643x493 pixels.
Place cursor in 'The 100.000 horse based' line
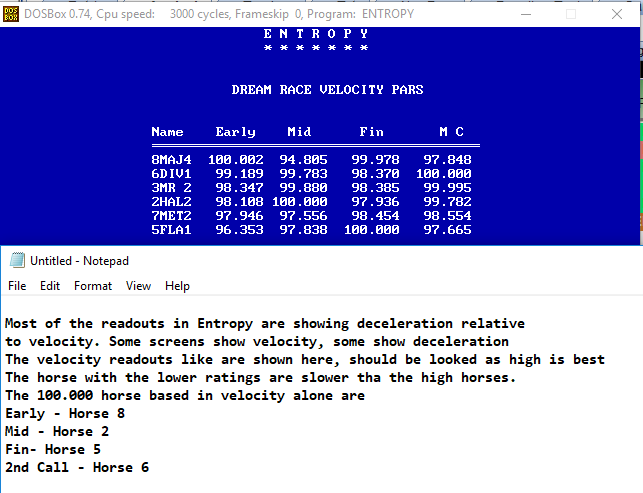(x=185, y=395)
